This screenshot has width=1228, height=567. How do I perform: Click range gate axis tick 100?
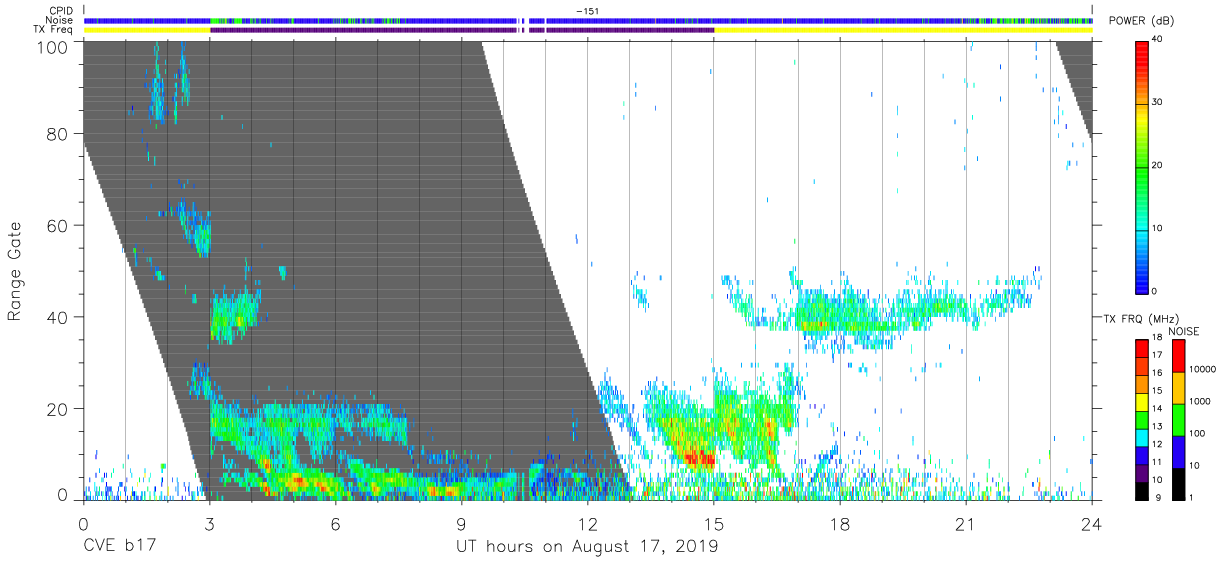(x=52, y=46)
